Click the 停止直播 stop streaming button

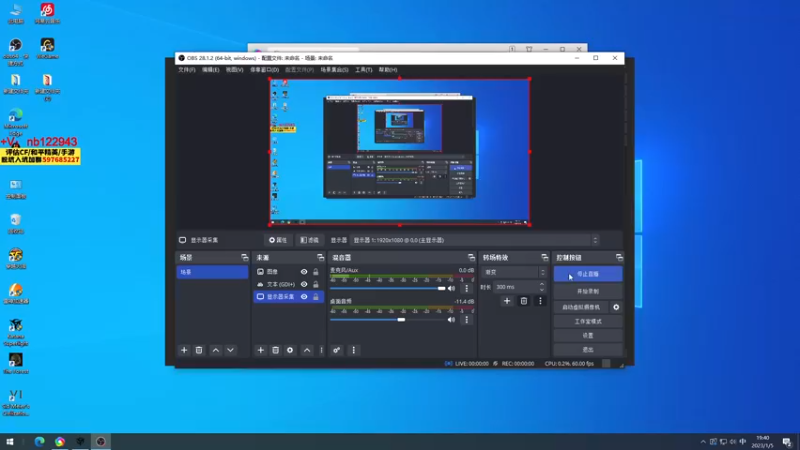click(588, 274)
